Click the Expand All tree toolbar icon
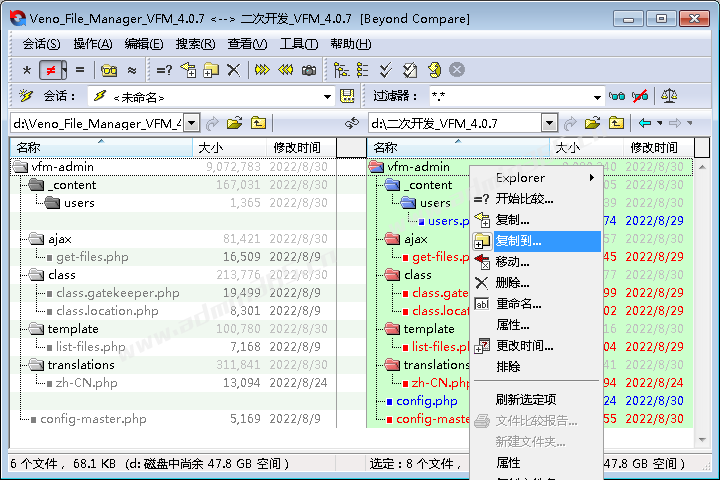The width and height of the screenshot is (720, 480). click(x=341, y=70)
